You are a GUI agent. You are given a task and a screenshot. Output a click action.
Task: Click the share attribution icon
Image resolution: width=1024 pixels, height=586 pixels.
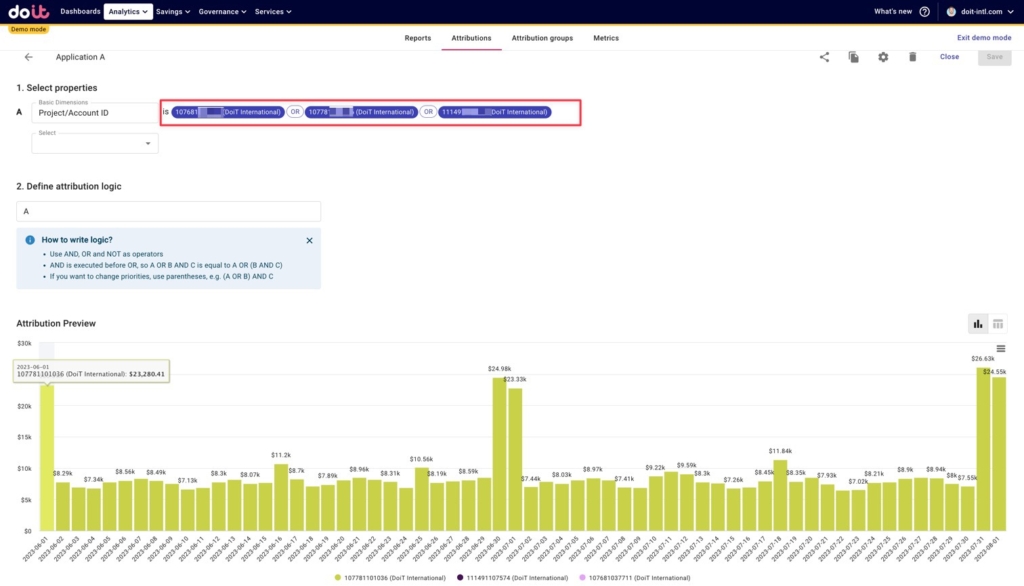click(824, 57)
